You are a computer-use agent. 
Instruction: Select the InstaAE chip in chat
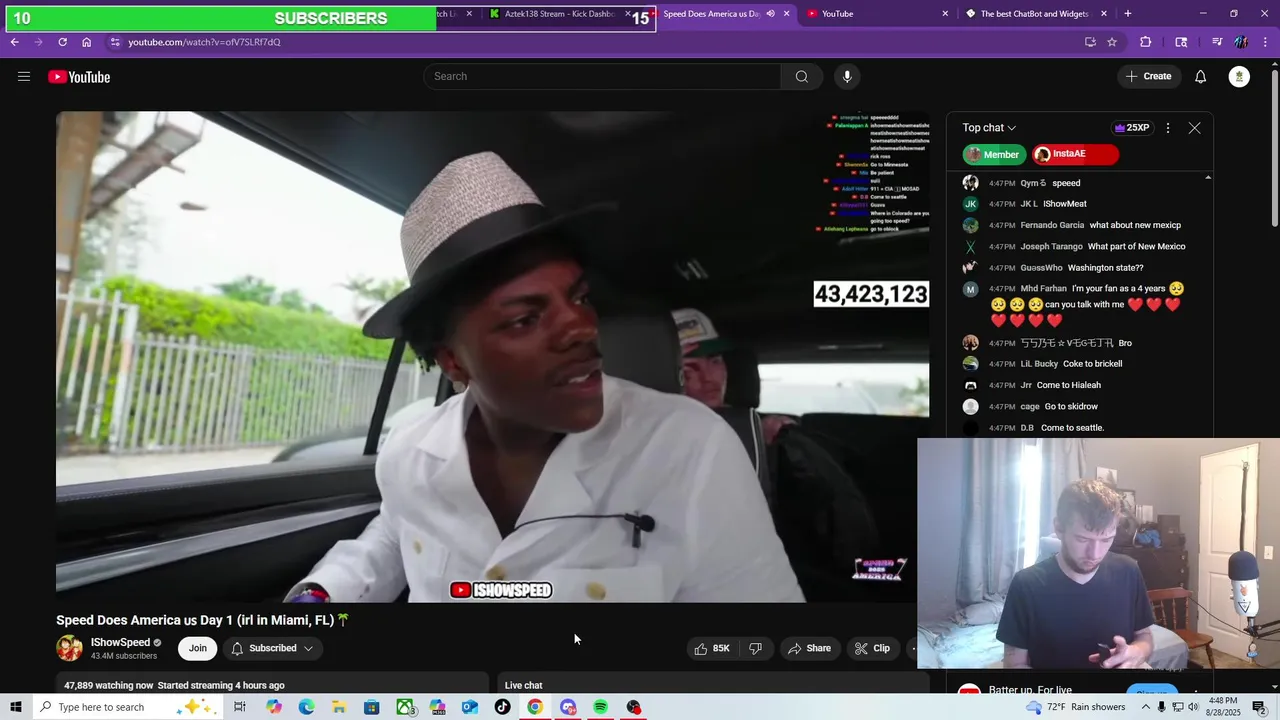1075,154
